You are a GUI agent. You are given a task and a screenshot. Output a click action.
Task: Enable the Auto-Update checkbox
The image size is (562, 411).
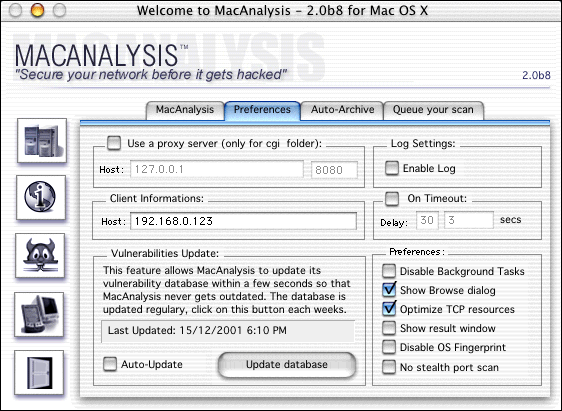tap(110, 364)
